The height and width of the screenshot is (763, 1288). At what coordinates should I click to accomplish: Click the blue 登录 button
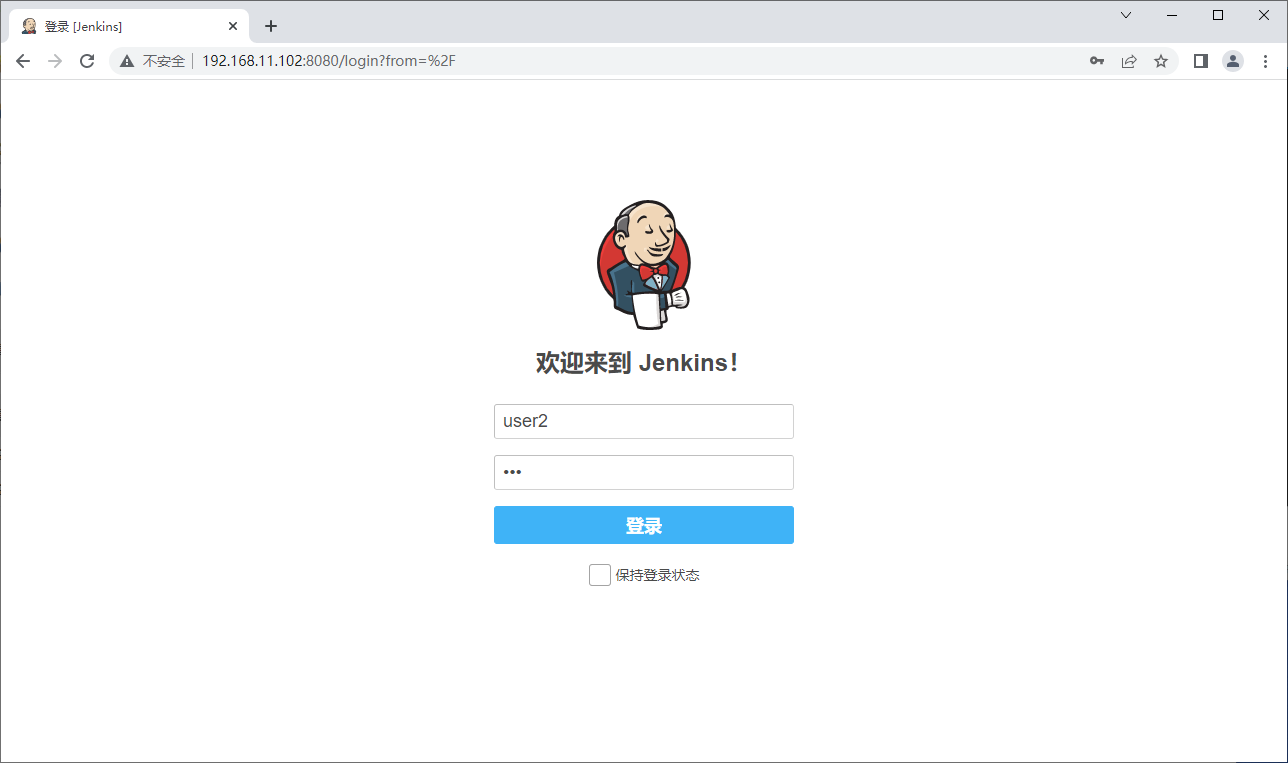pyautogui.click(x=644, y=525)
